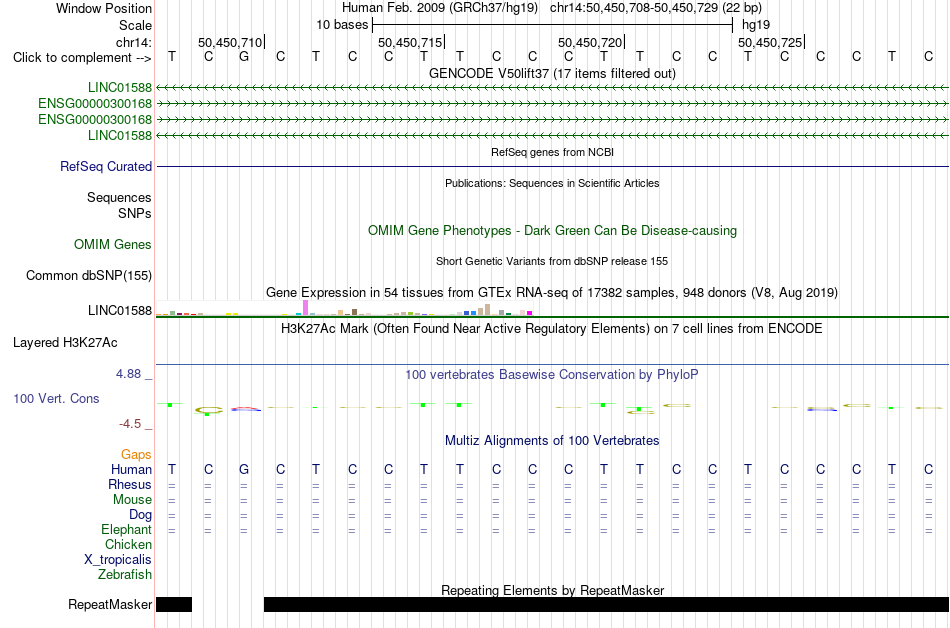This screenshot has width=950, height=628.
Task: Select the Rhesus alignment row label
Action: coord(130,484)
